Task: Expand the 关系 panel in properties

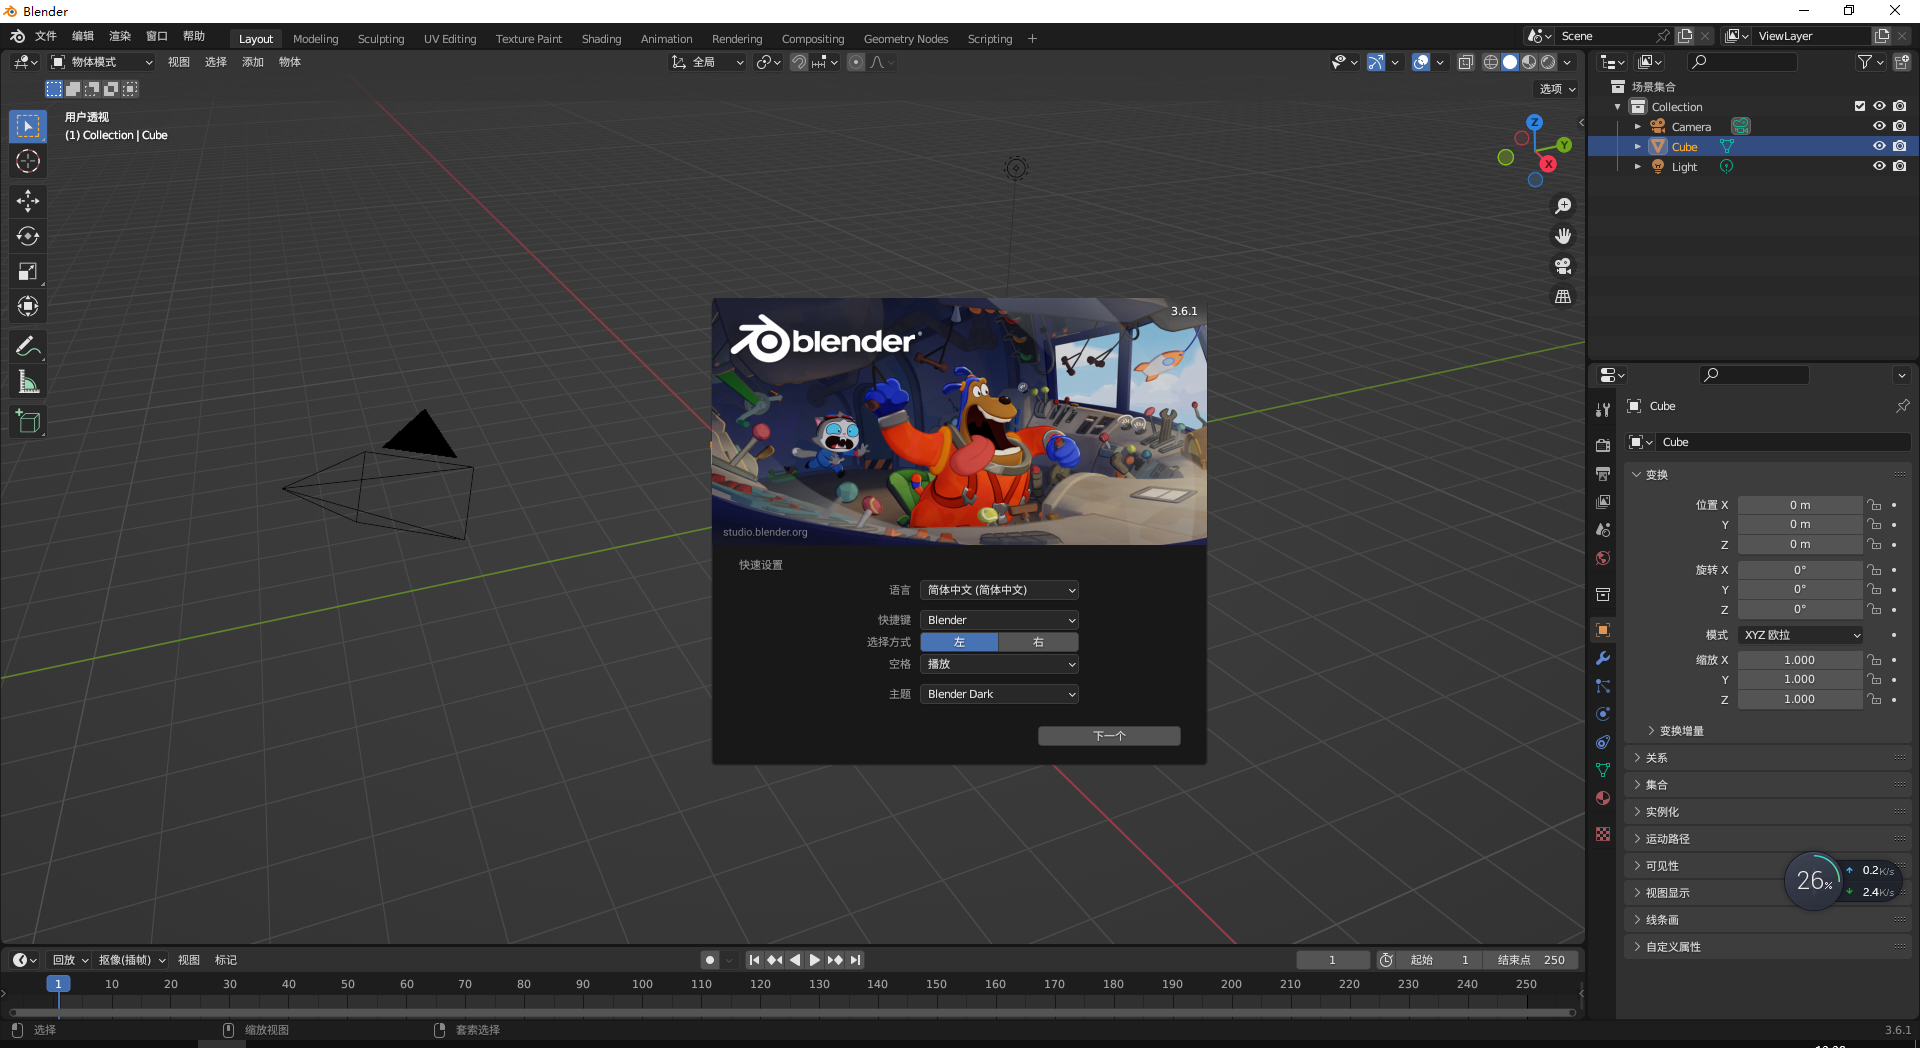Action: (x=1656, y=757)
